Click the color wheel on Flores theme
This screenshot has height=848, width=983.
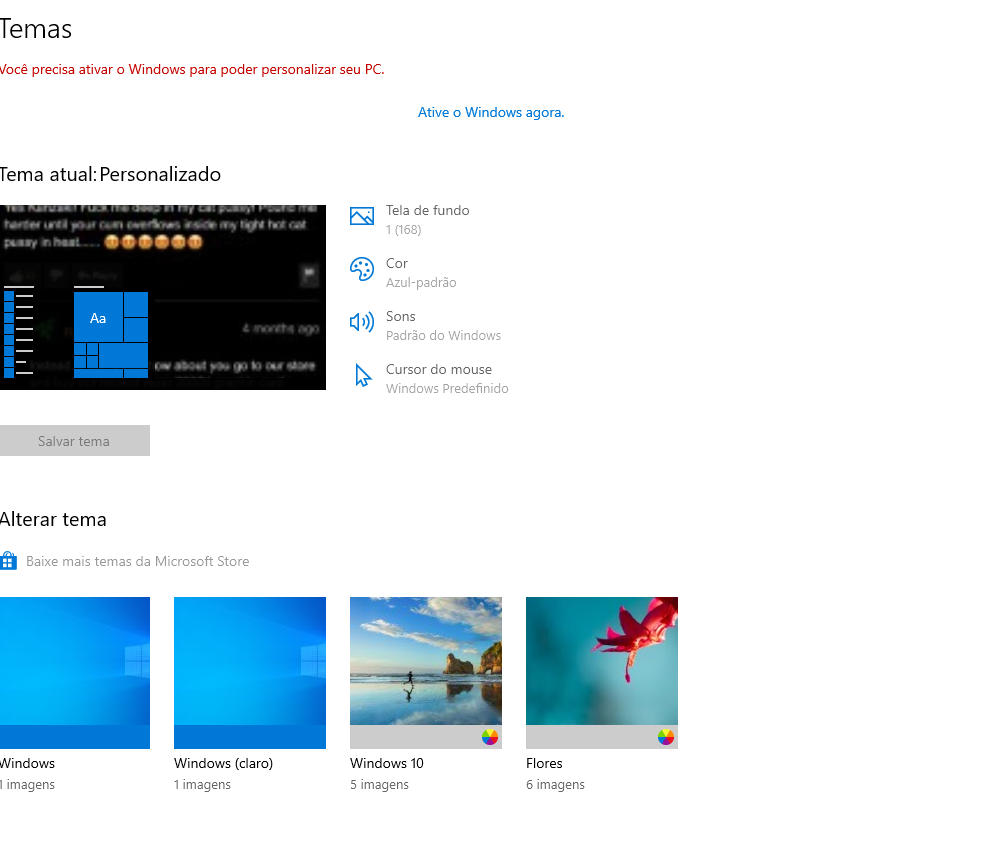tap(666, 737)
